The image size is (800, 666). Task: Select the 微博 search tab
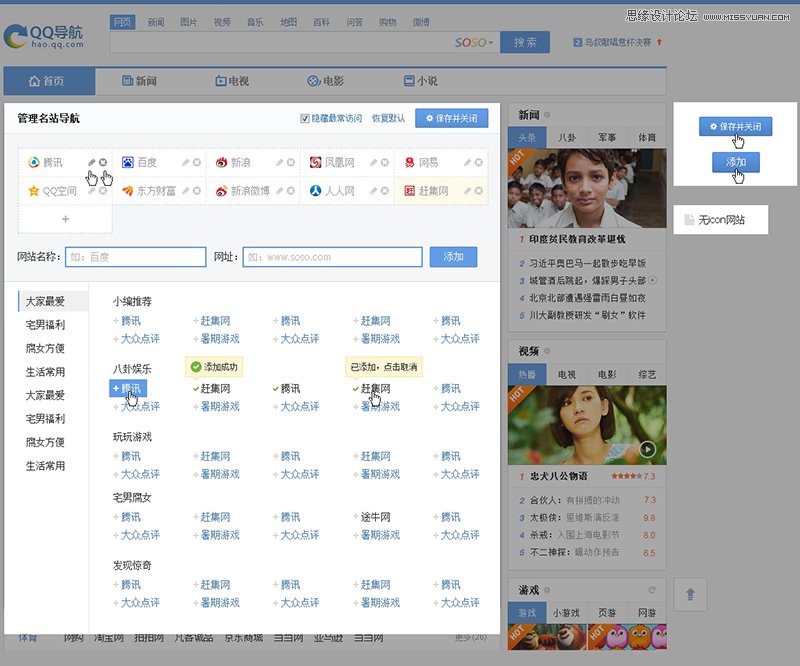click(421, 22)
